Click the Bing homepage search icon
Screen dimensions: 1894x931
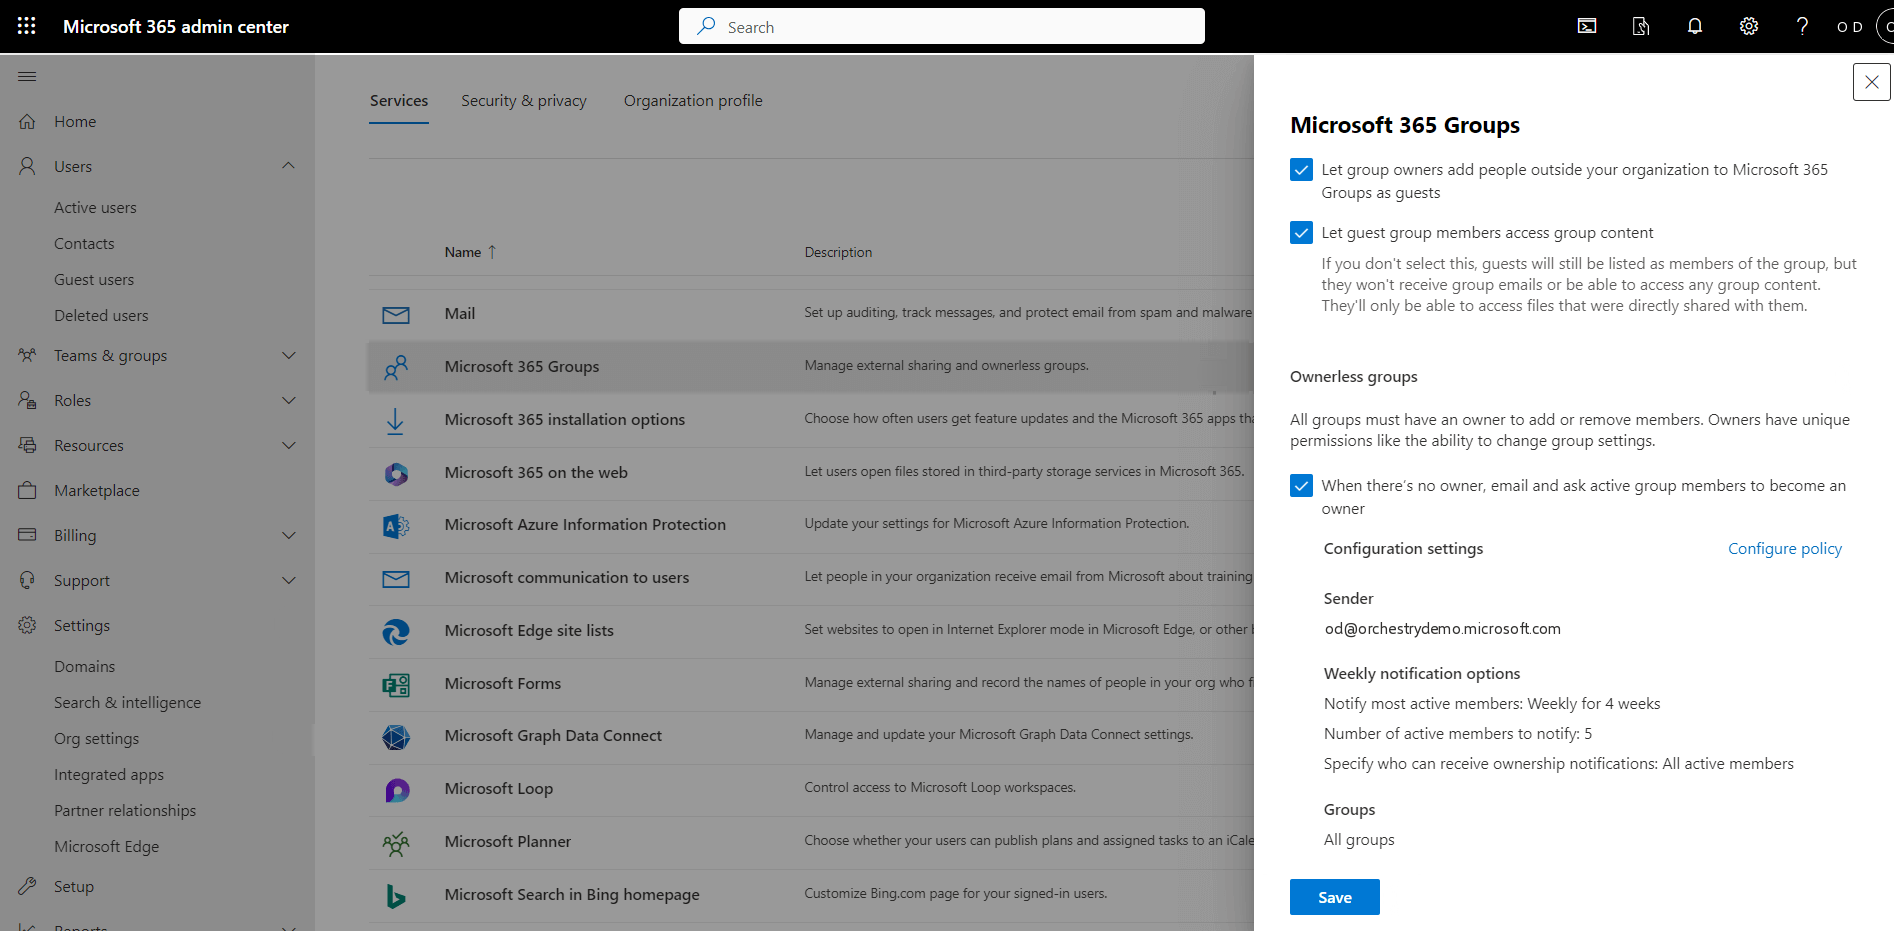tap(396, 896)
